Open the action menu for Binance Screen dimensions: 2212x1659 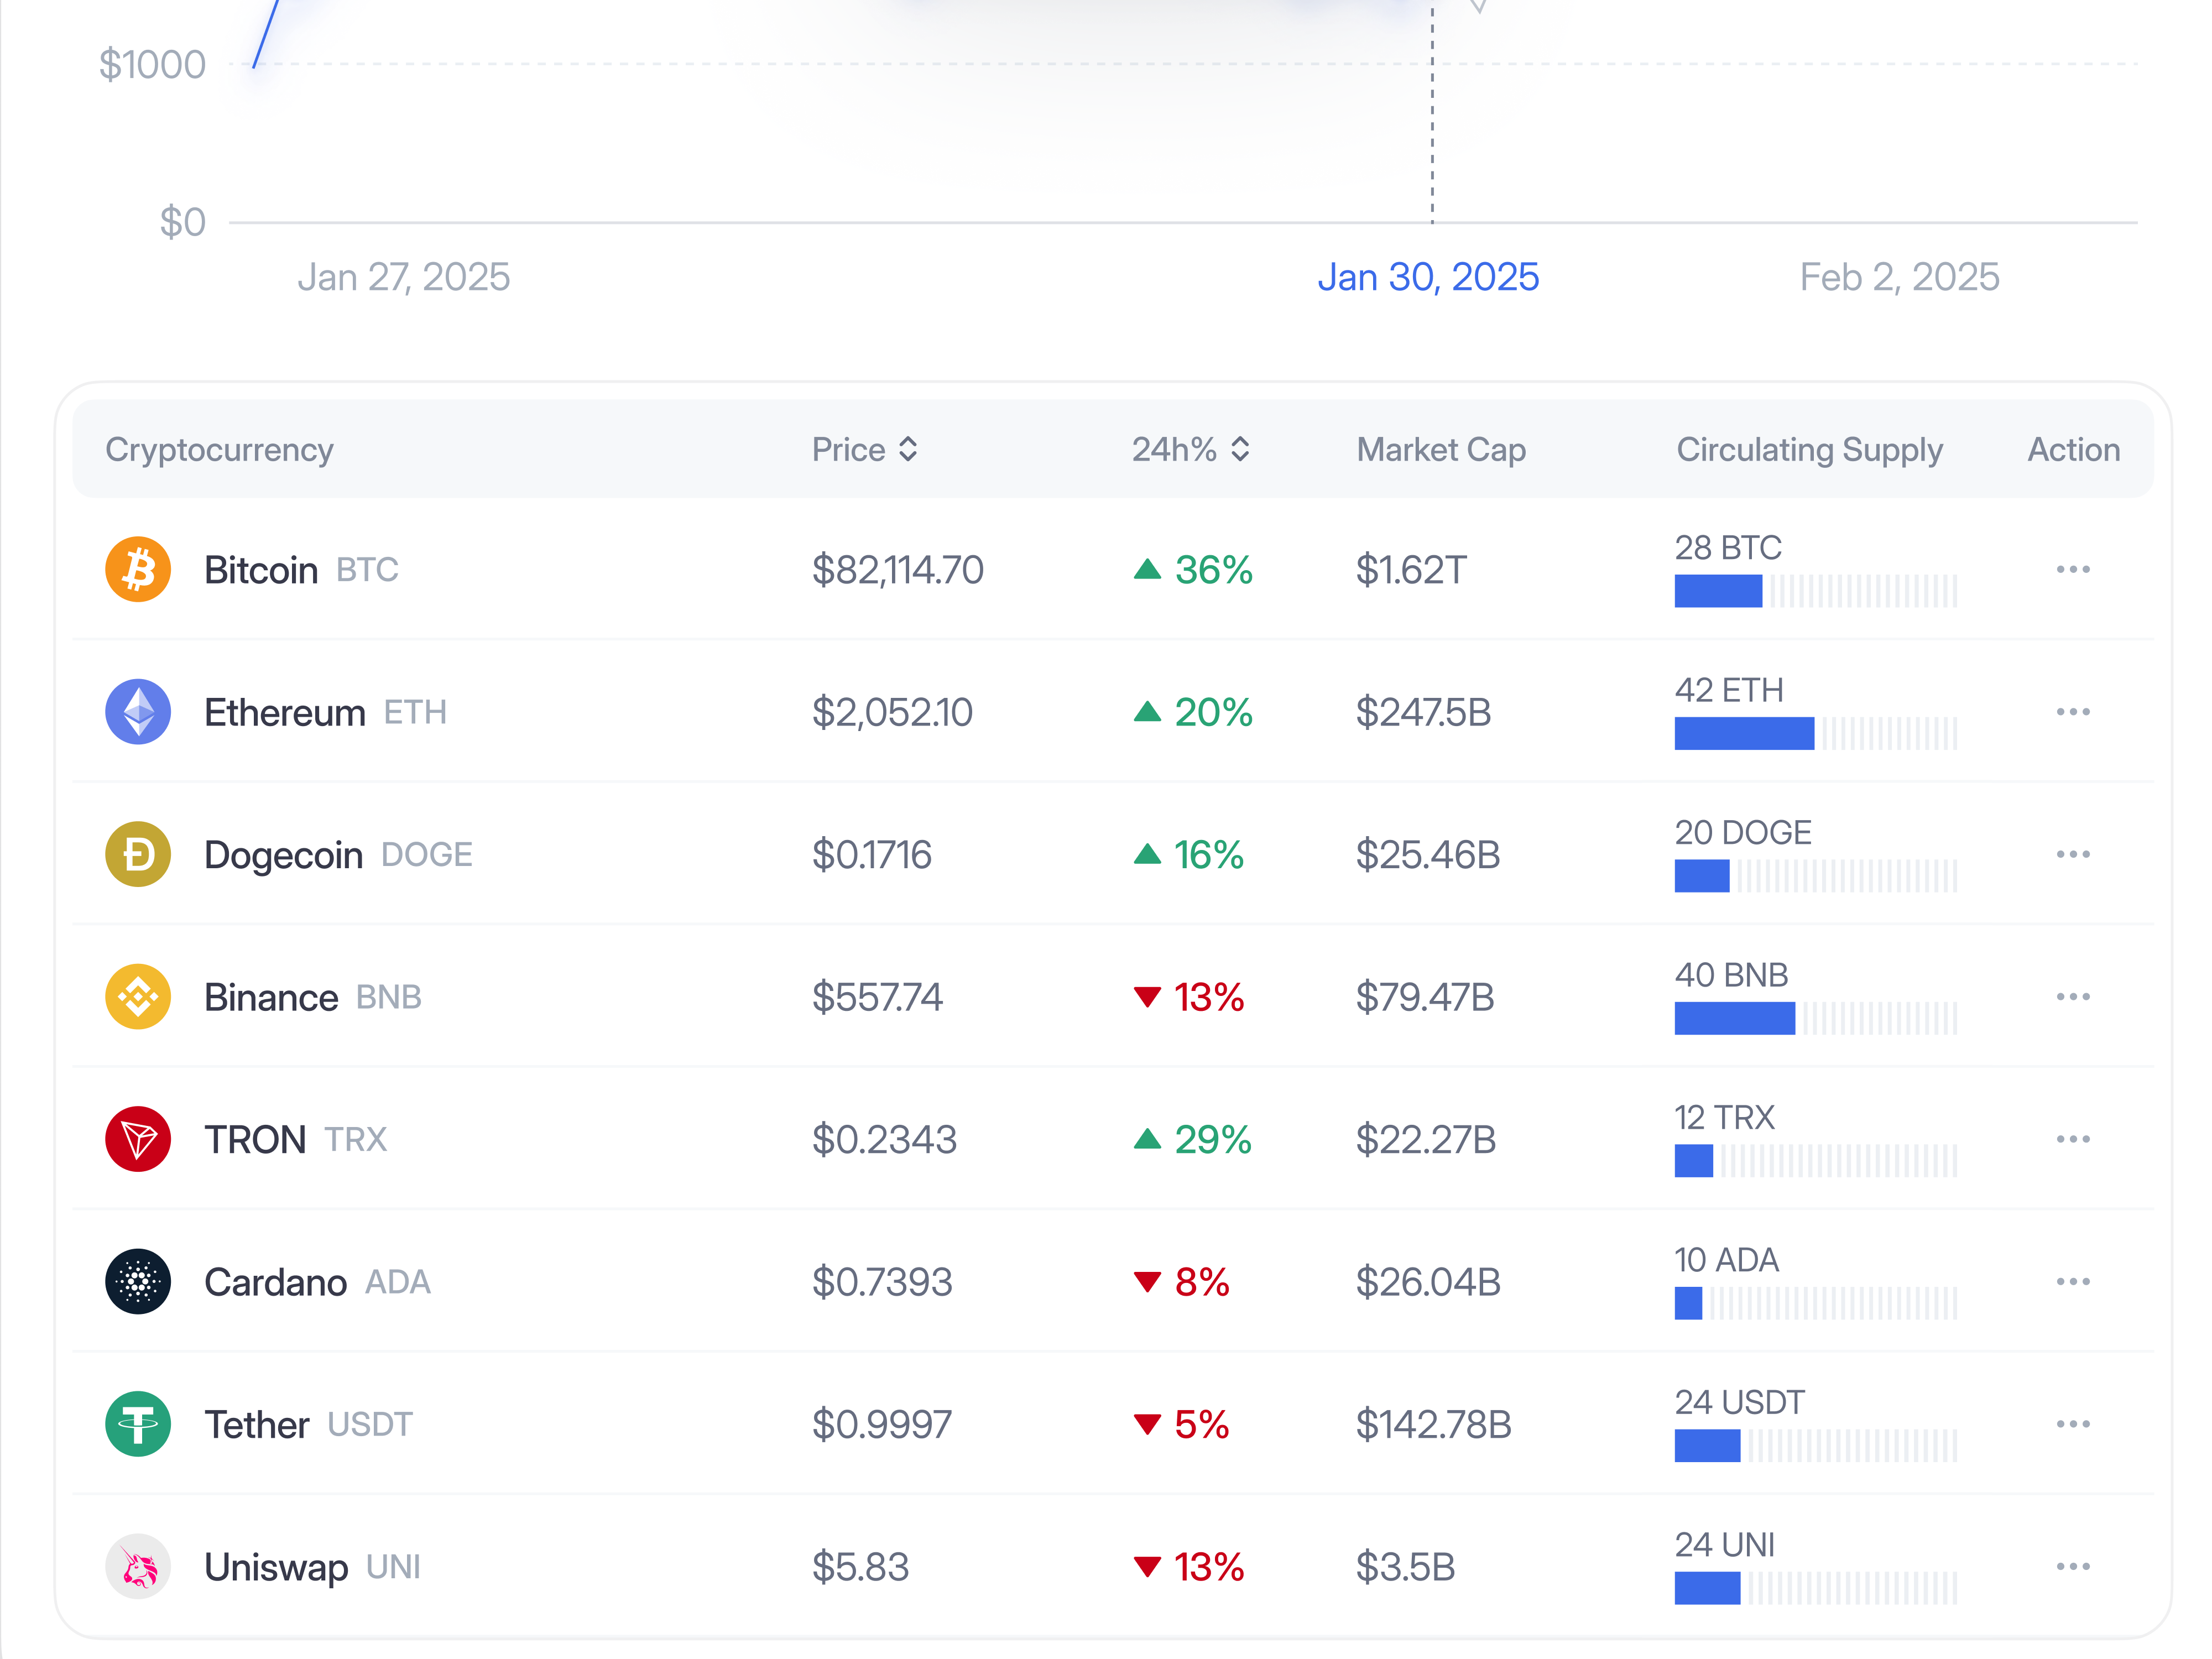(2073, 997)
